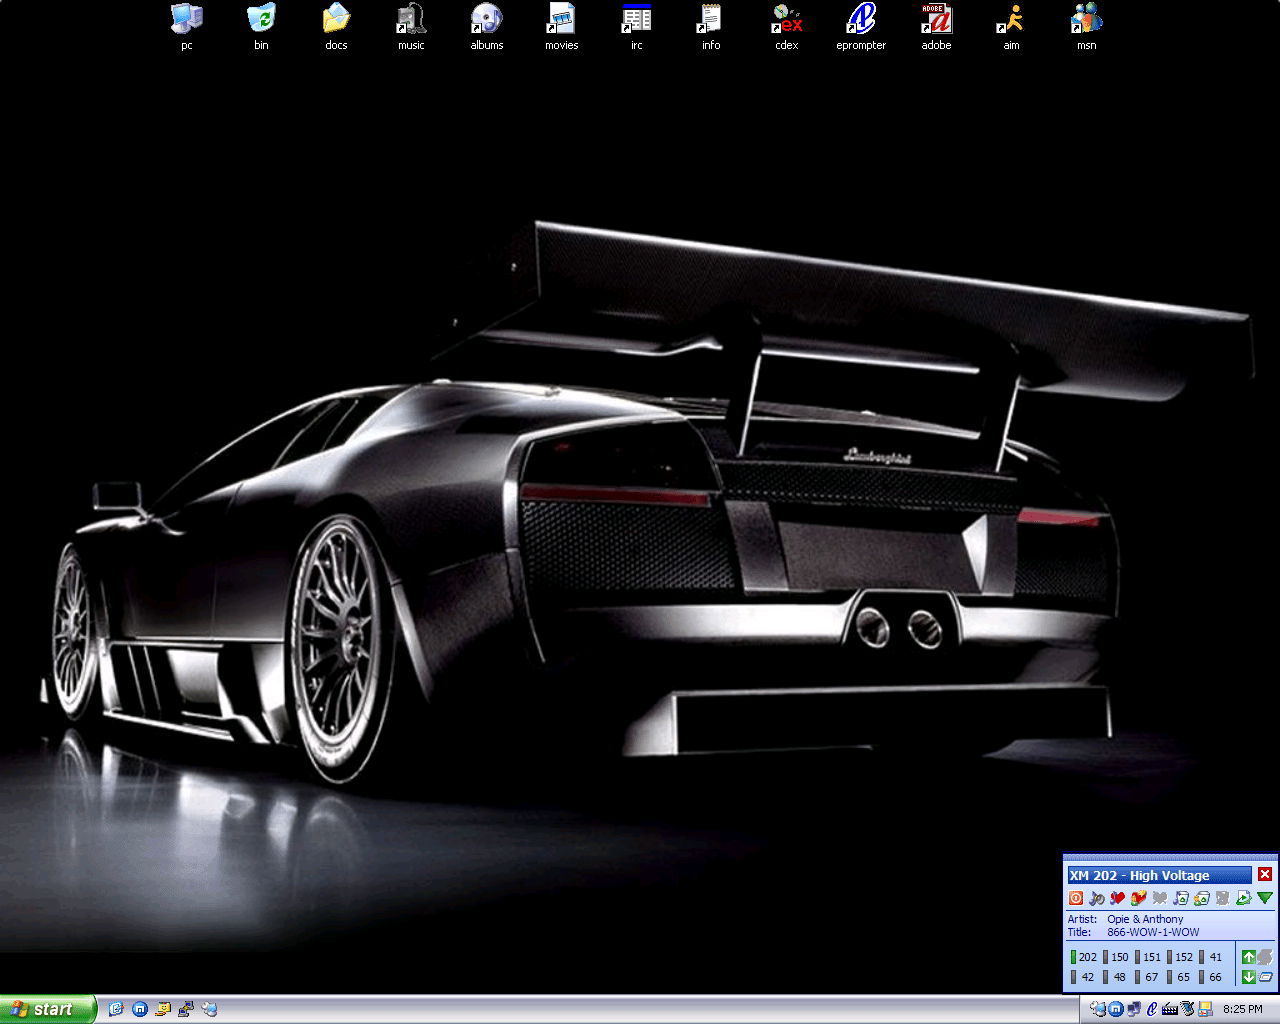1280x1024 pixels.
Task: Open the Windows start menu
Action: click(x=46, y=1009)
